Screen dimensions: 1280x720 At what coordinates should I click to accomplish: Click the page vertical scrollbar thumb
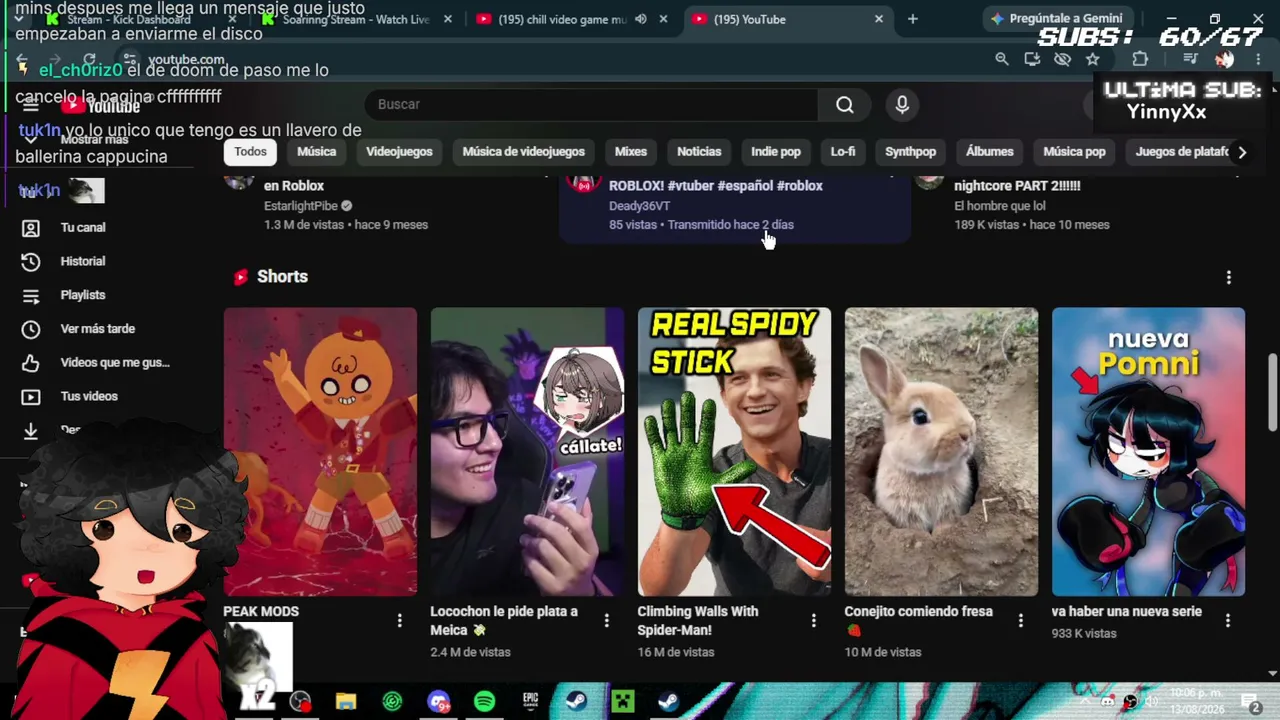[1273, 392]
